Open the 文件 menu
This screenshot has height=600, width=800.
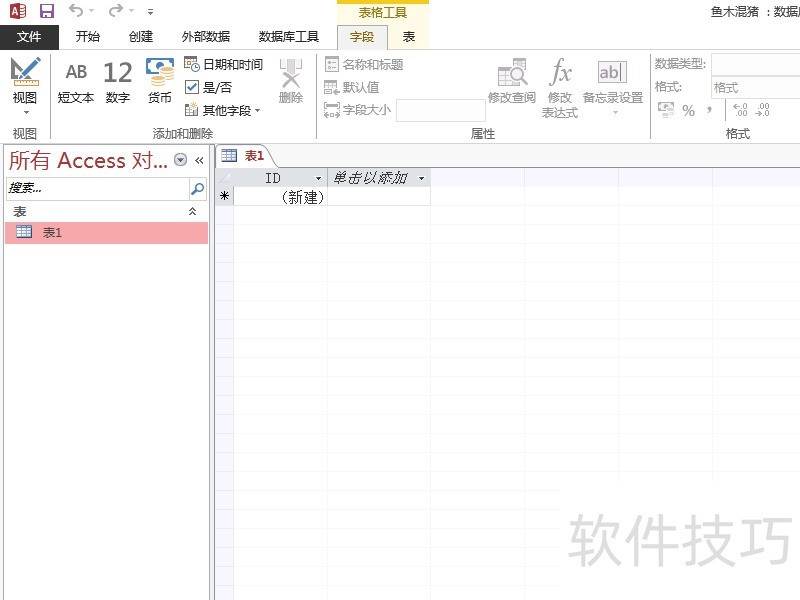pos(29,37)
